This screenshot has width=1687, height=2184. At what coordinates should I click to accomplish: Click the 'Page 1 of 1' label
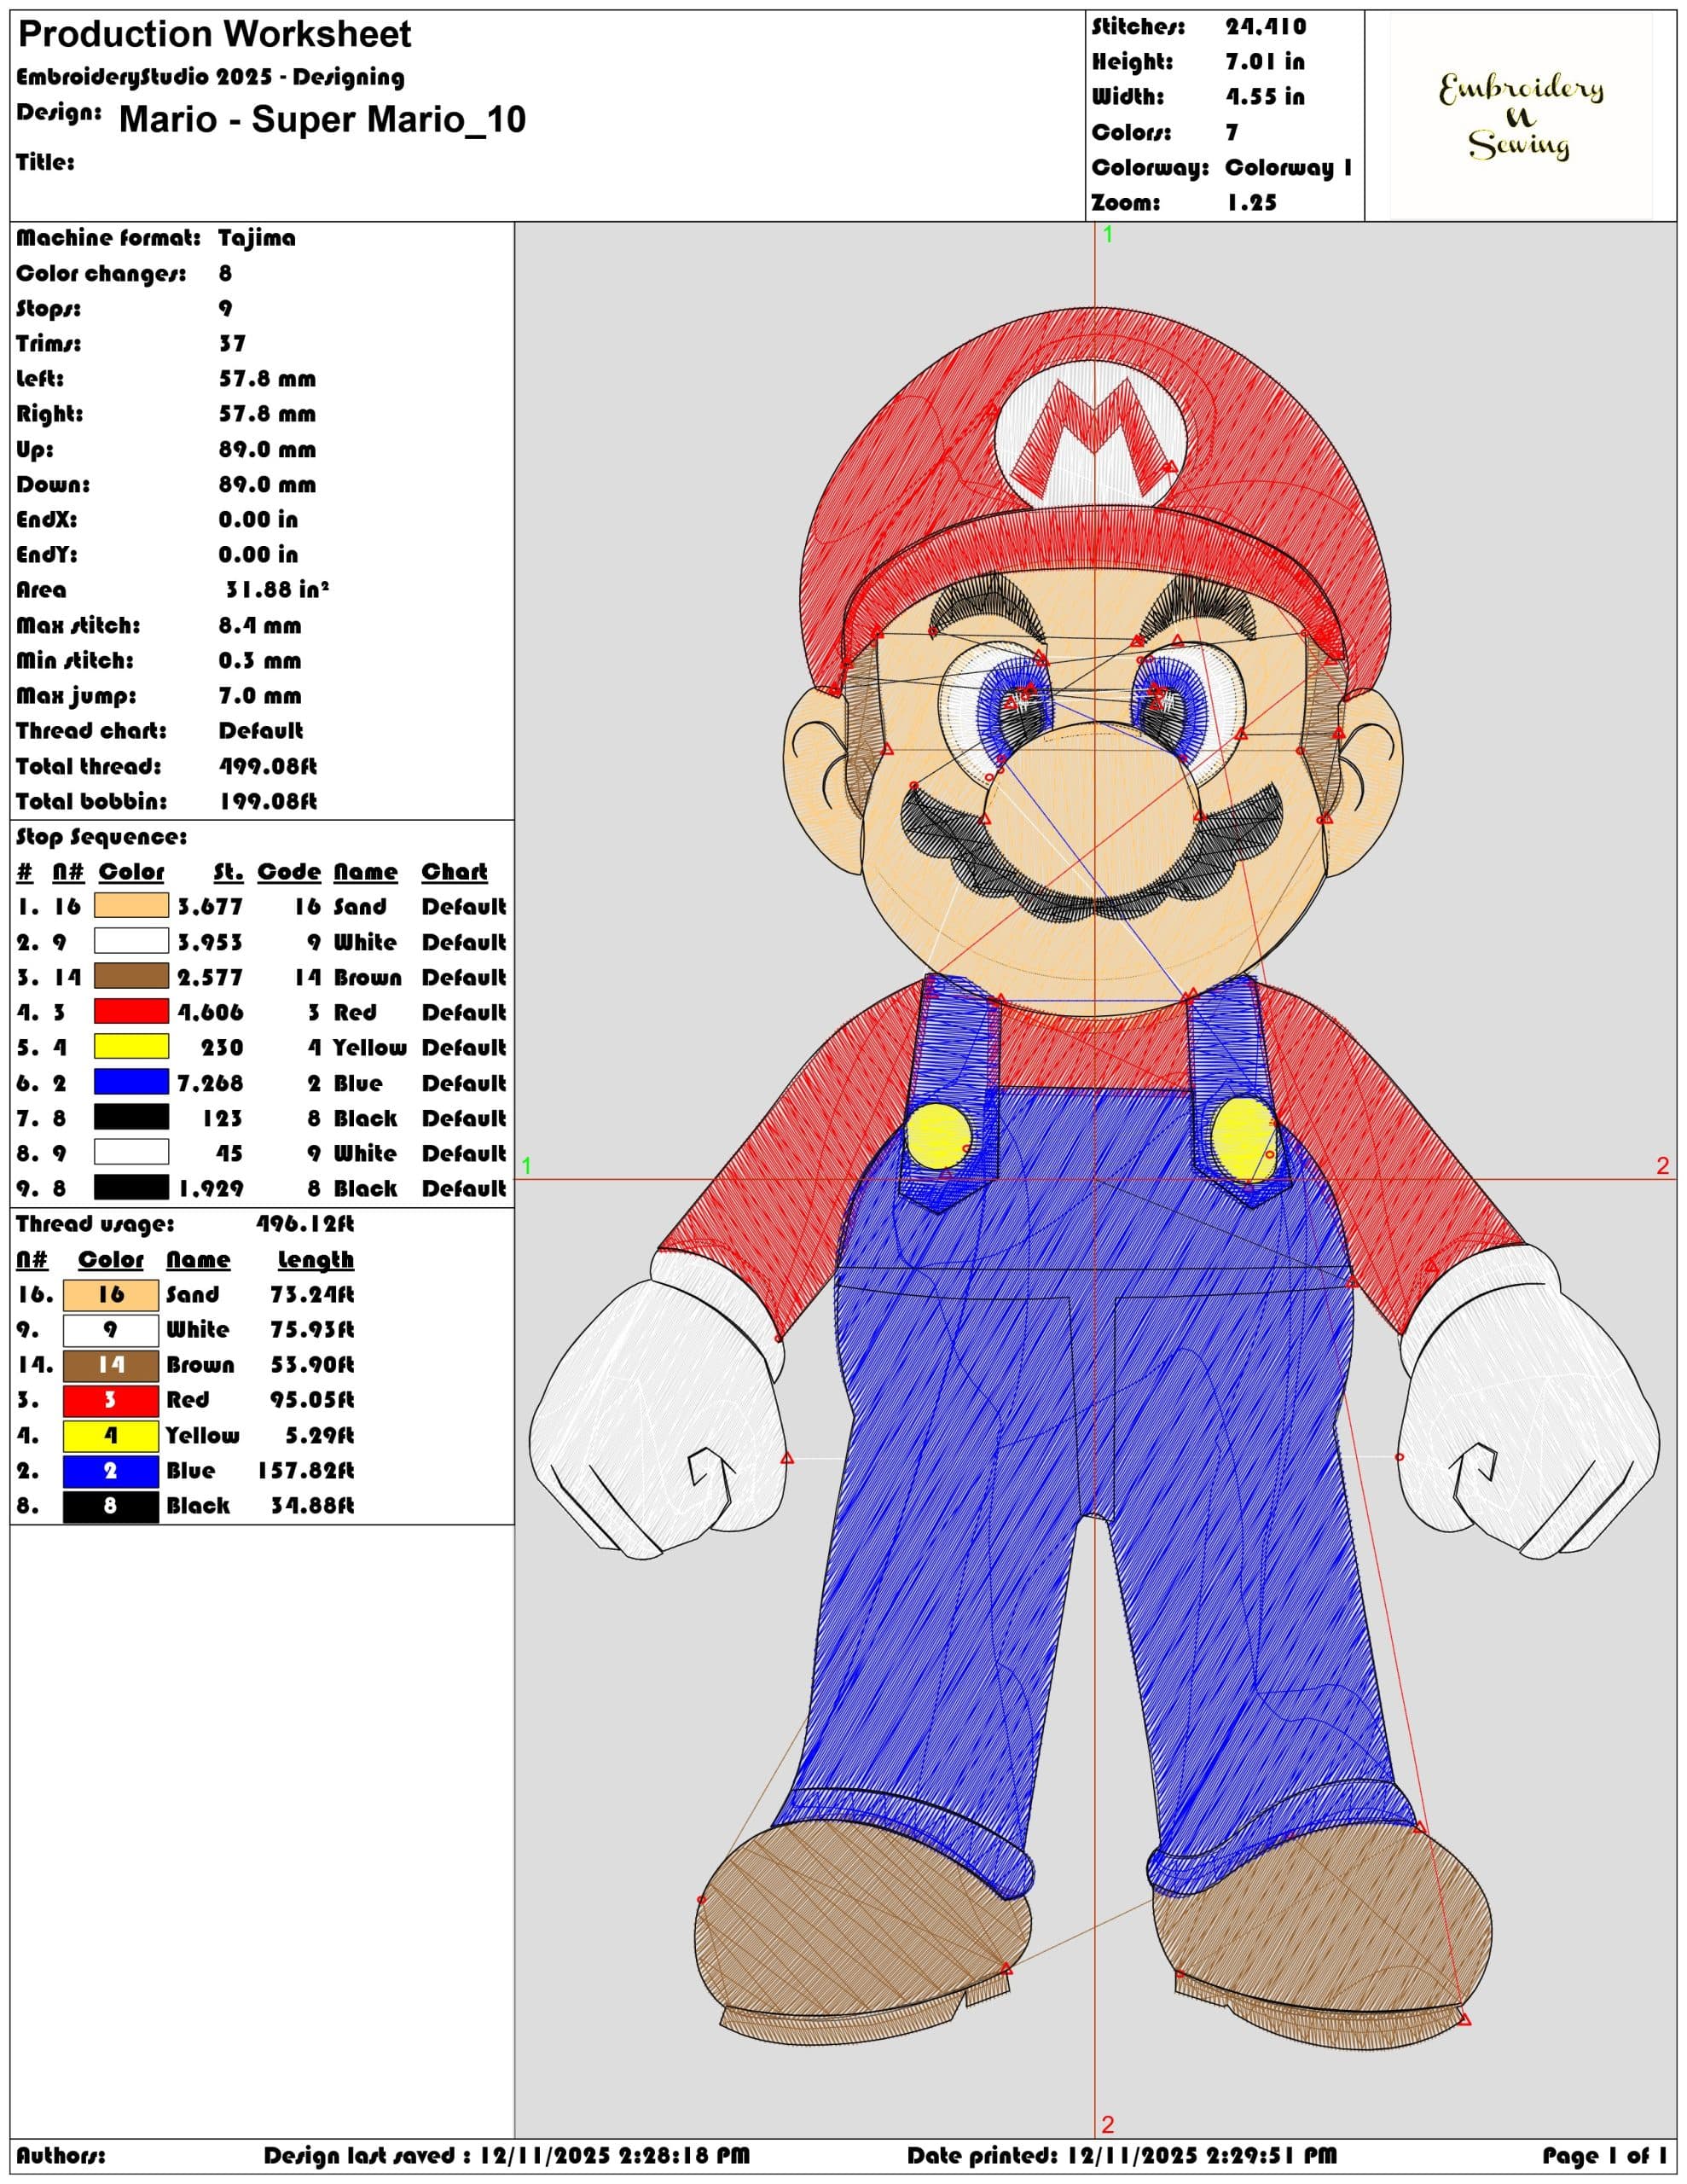point(1605,2155)
